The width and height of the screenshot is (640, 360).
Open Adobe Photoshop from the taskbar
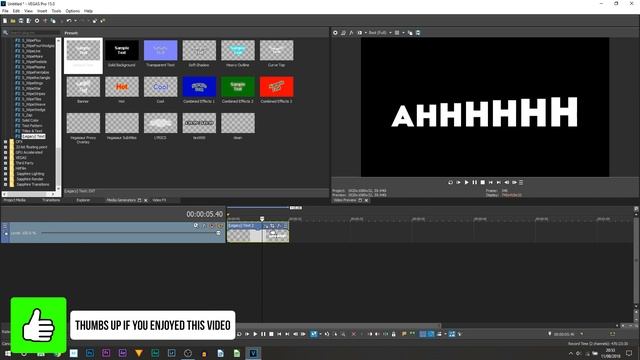click(90, 353)
